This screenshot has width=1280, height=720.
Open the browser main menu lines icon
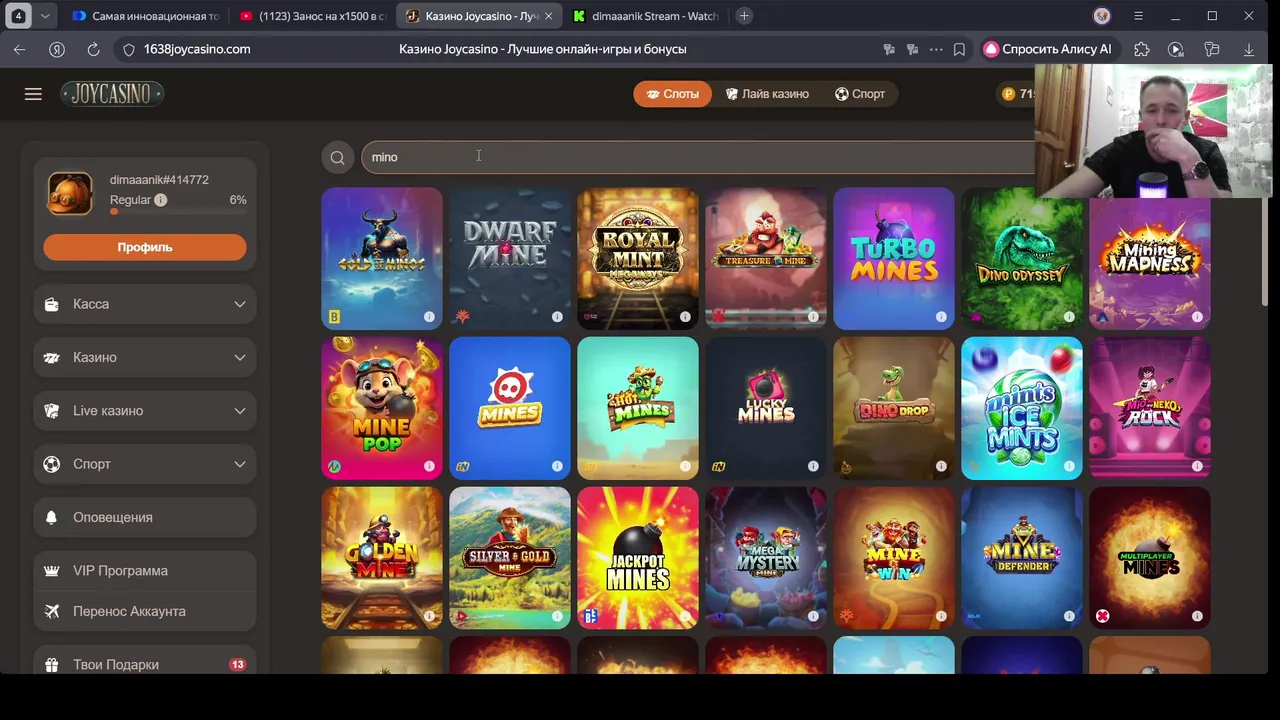tap(1138, 16)
